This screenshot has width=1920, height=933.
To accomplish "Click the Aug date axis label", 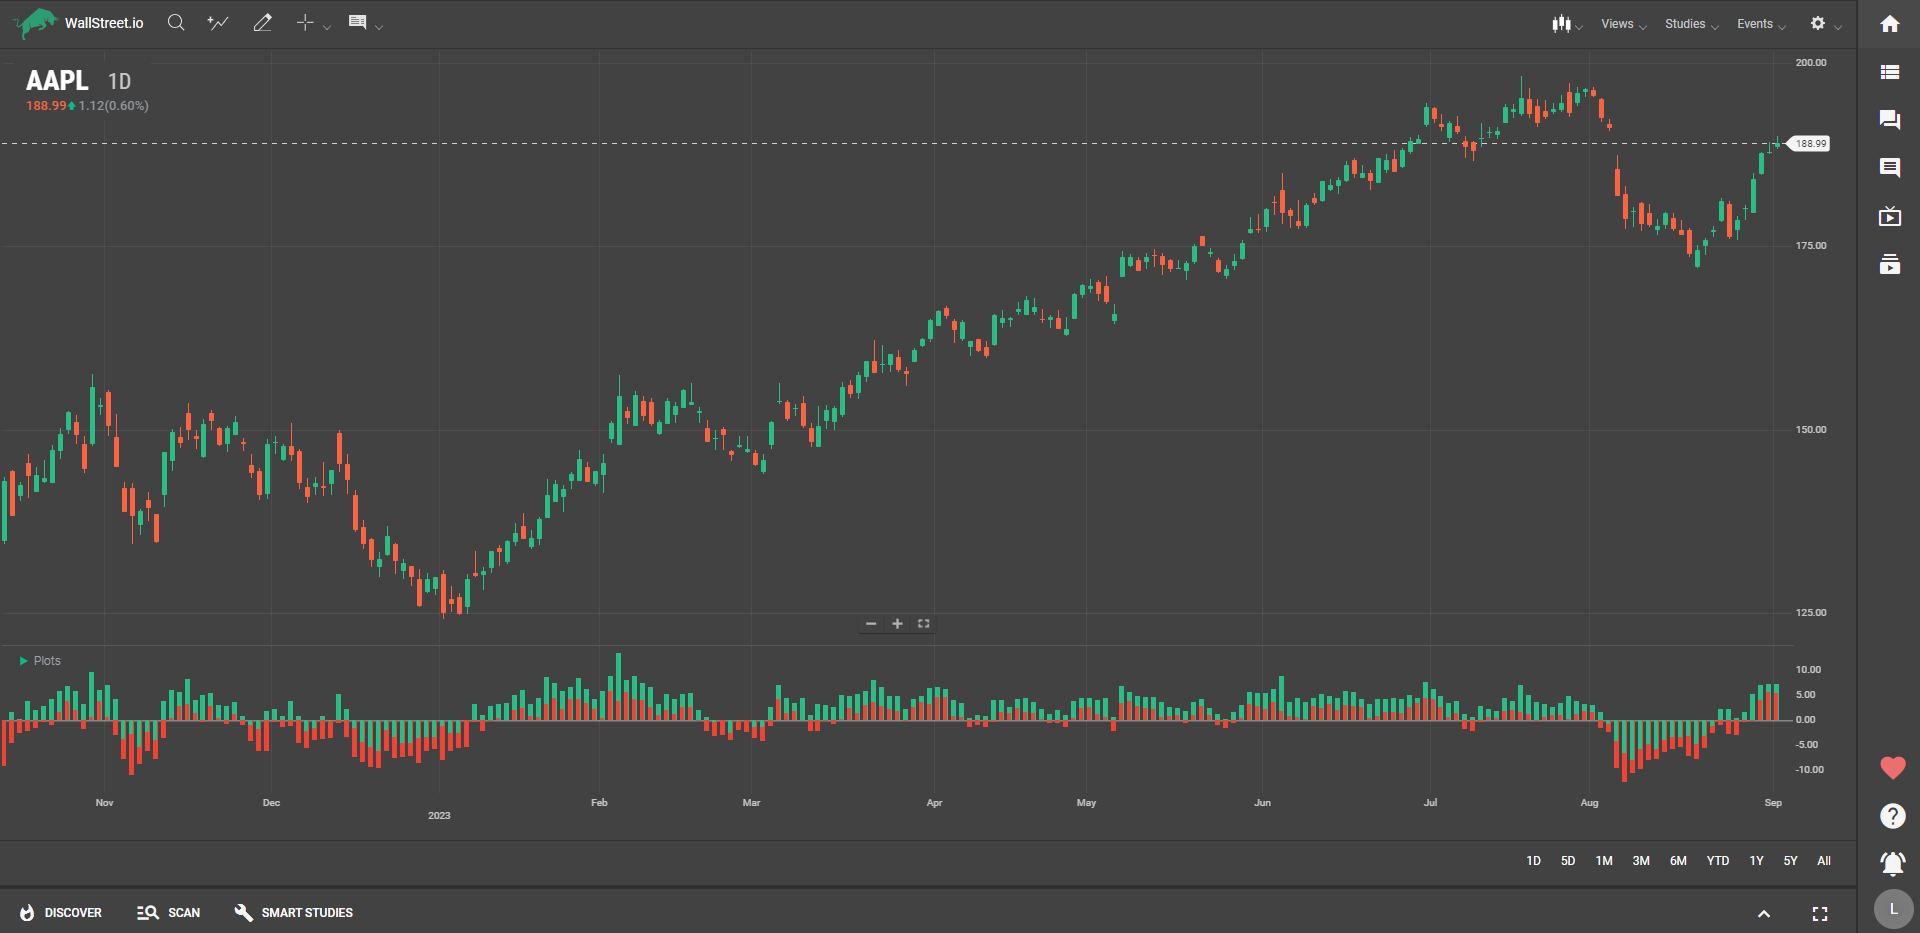I will (x=1589, y=803).
